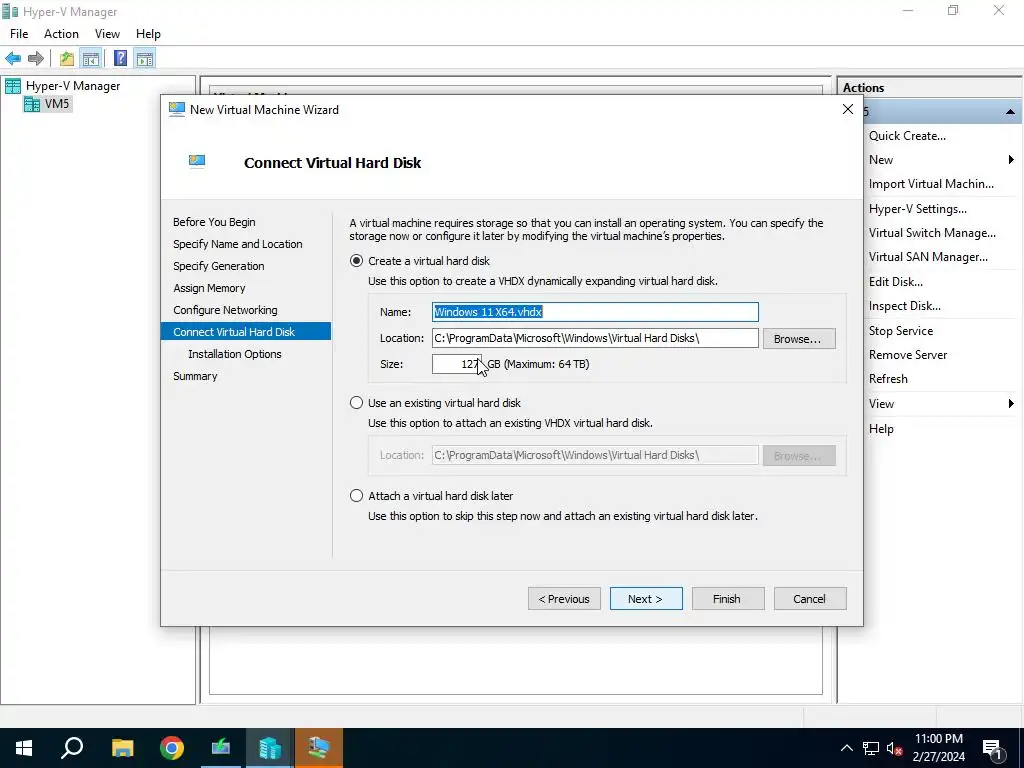This screenshot has height=768, width=1024.
Task: Click the virtual disk Name field
Action: 595,312
